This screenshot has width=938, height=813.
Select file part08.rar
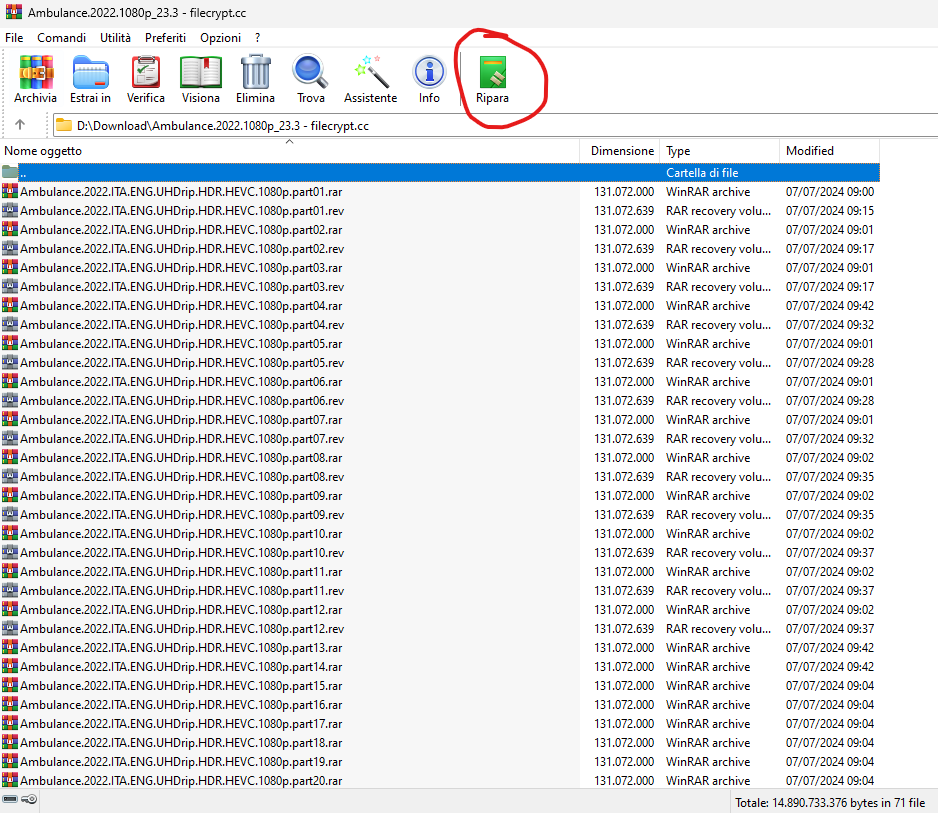[440, 458]
